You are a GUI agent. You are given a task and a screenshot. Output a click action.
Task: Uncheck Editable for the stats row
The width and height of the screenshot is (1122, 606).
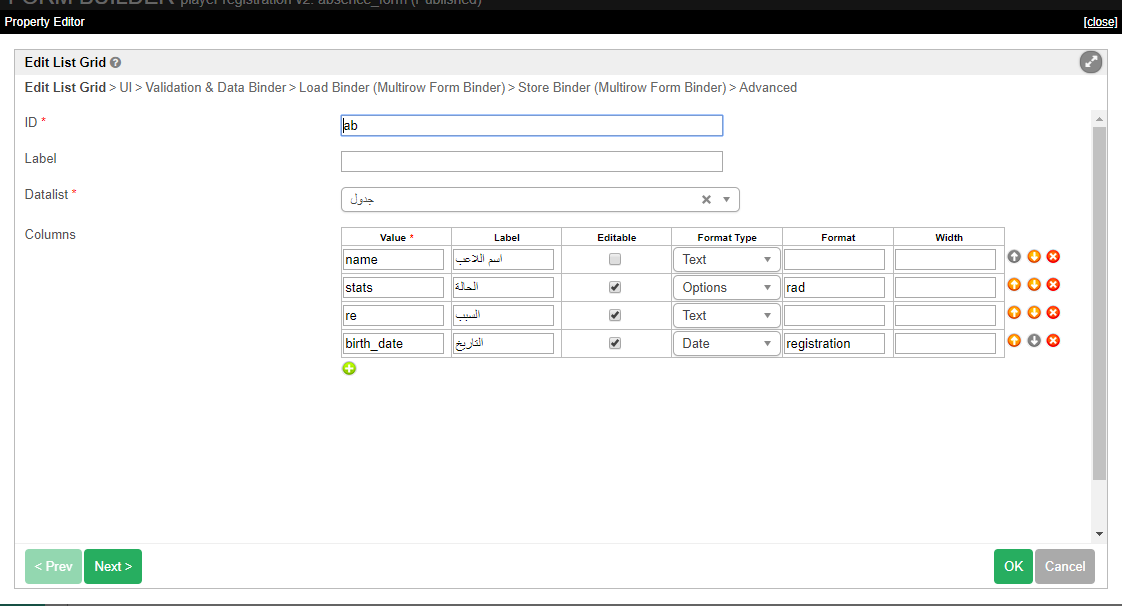coord(615,287)
